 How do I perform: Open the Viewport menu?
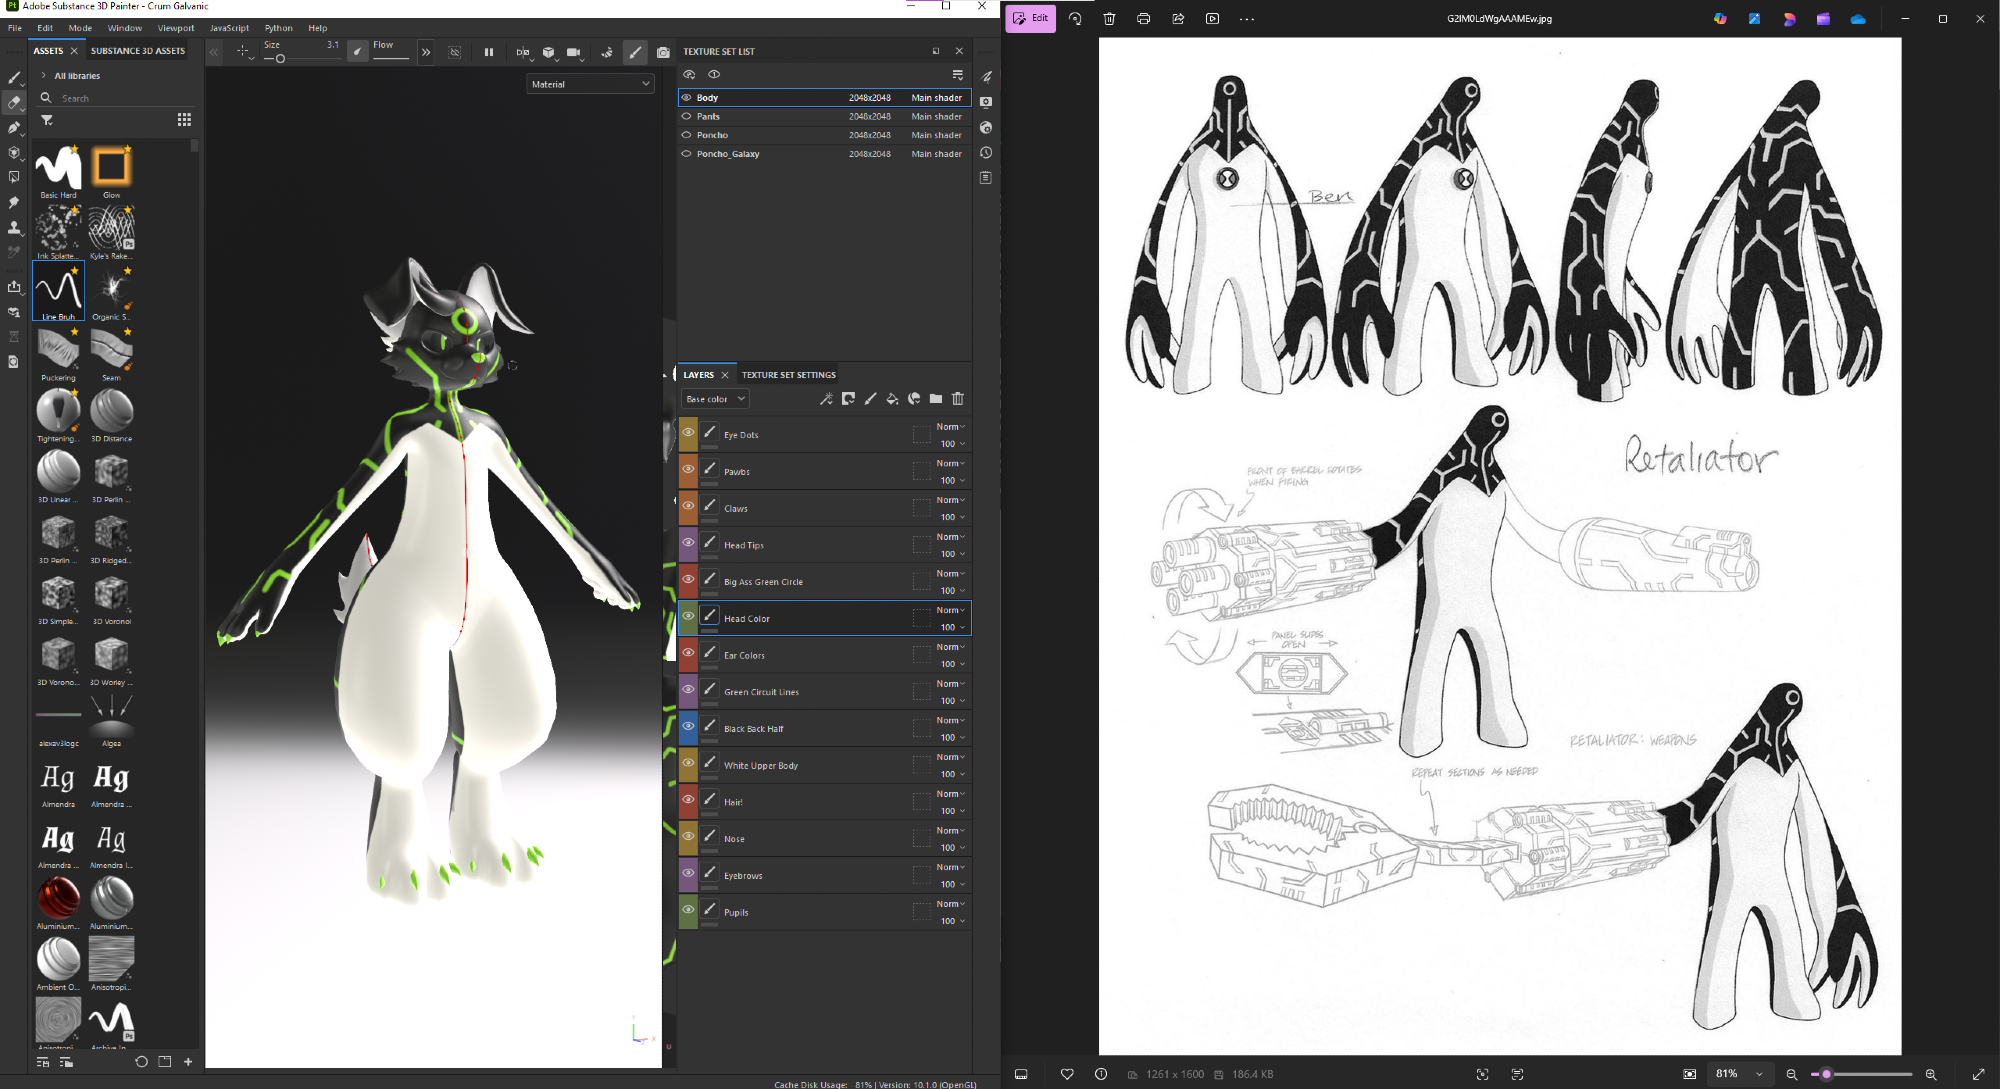(x=176, y=28)
